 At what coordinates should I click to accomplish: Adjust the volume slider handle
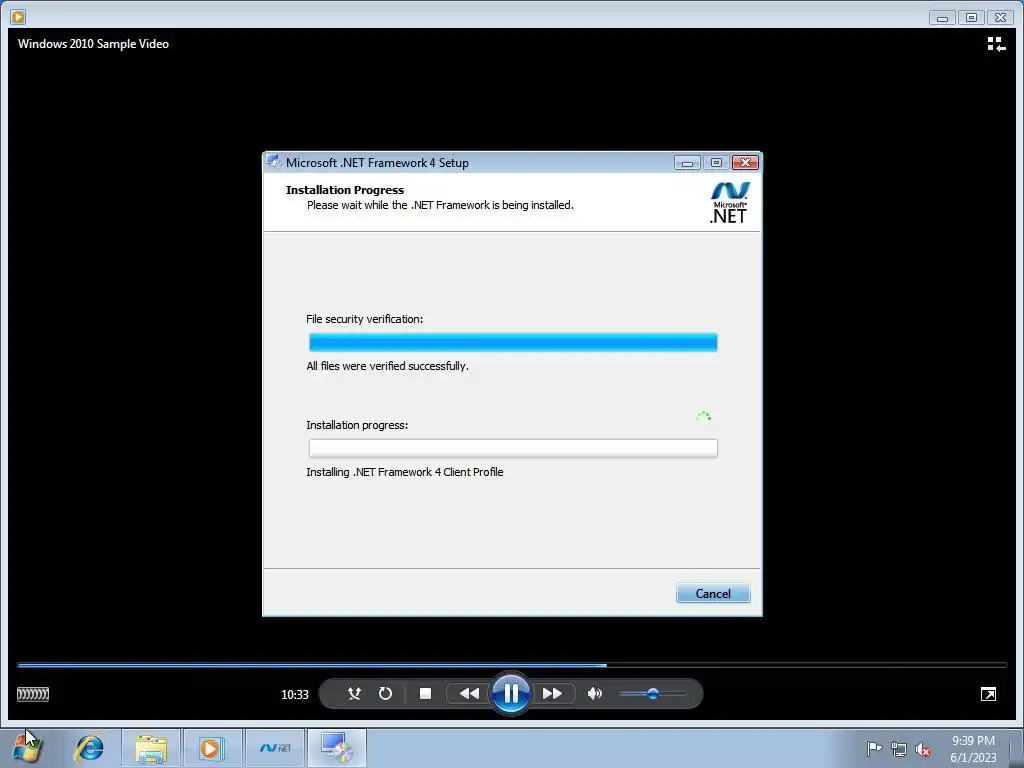tap(652, 694)
